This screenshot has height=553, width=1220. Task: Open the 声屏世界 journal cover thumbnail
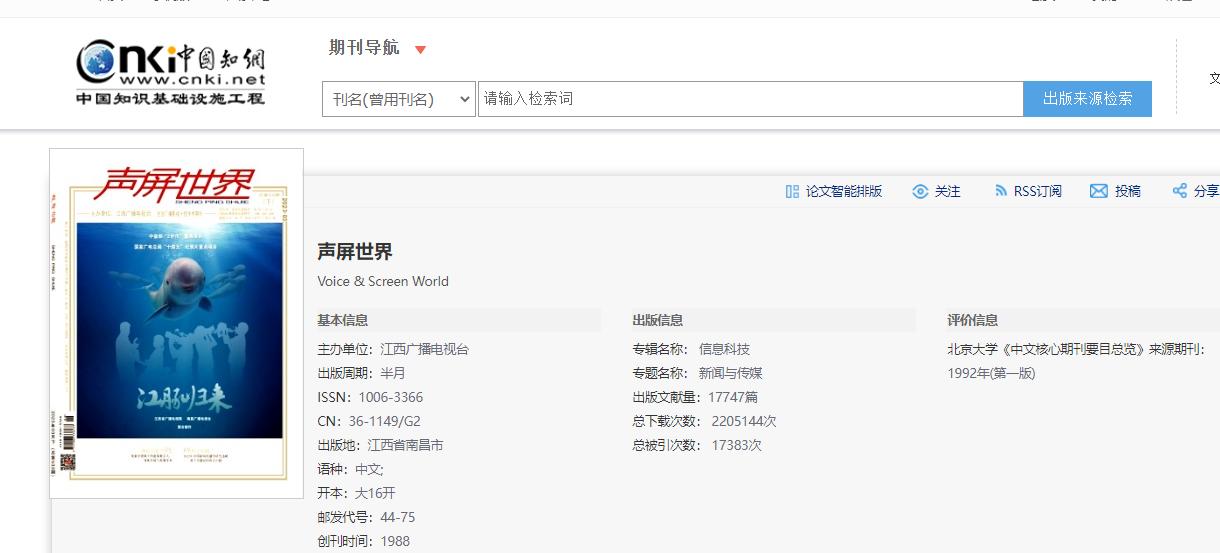pos(176,323)
